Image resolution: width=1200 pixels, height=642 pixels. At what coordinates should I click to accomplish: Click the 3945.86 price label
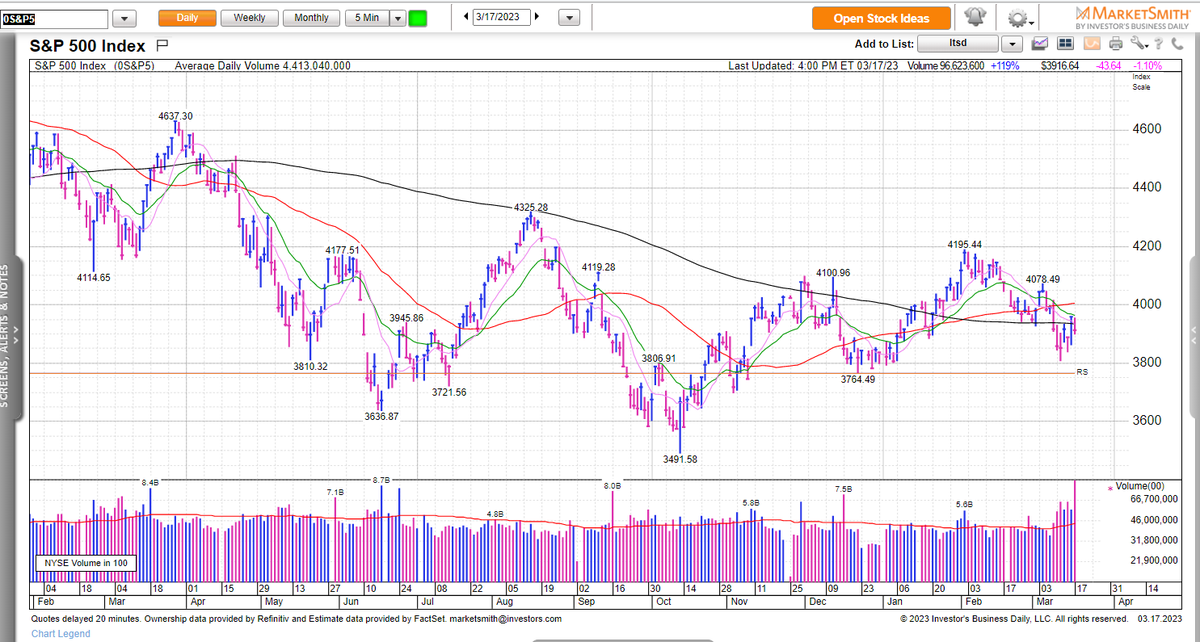tap(405, 317)
